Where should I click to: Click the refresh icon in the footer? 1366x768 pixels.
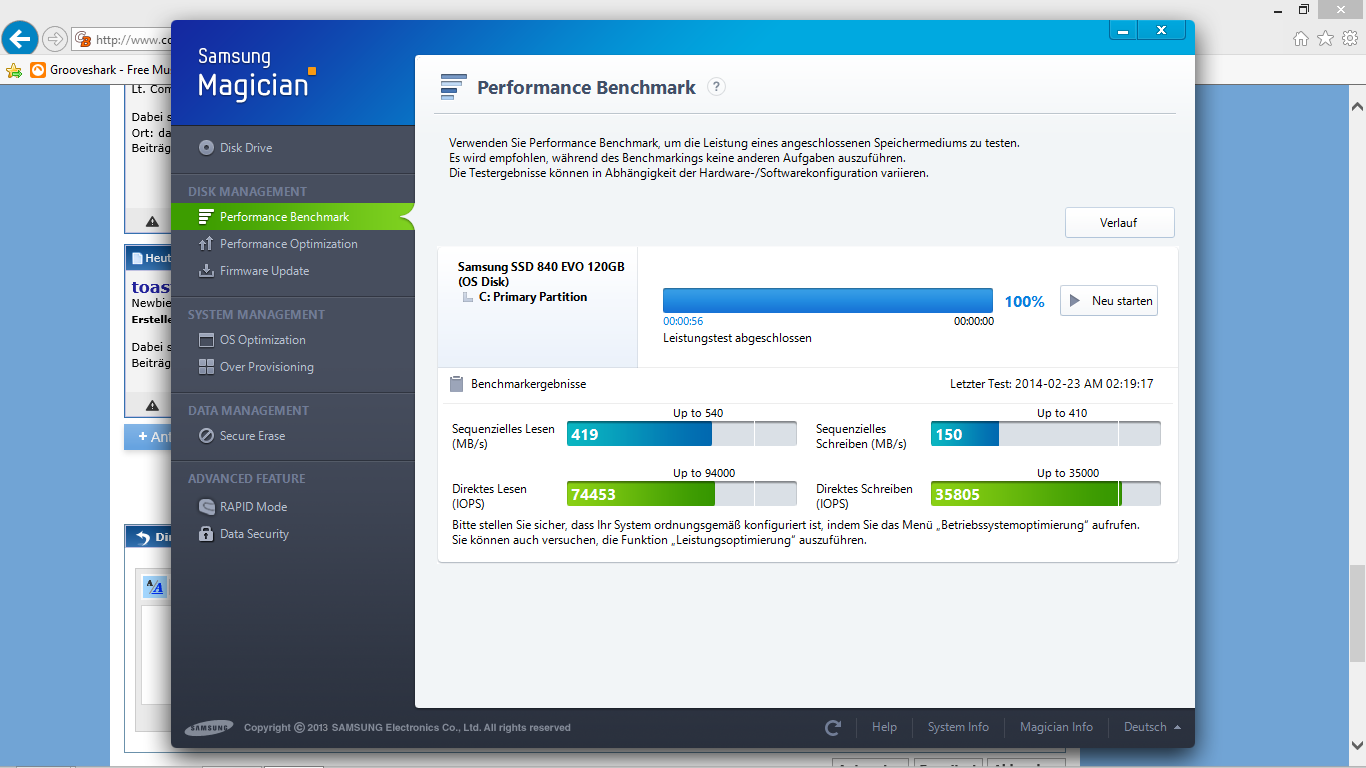[833, 728]
